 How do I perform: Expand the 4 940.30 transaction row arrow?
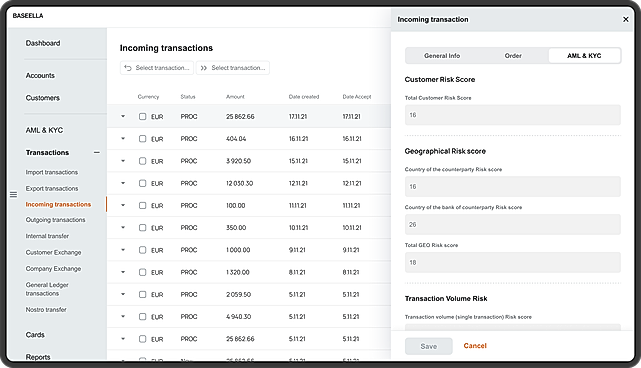123,316
